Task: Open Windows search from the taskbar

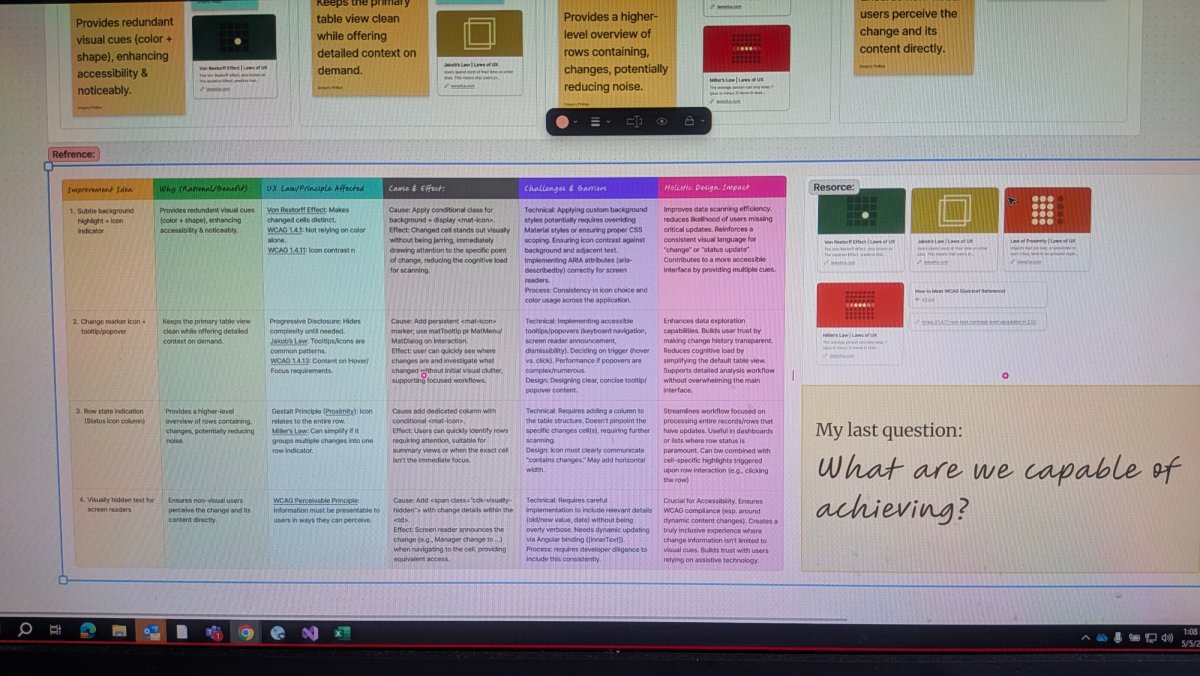Action: click(x=24, y=631)
